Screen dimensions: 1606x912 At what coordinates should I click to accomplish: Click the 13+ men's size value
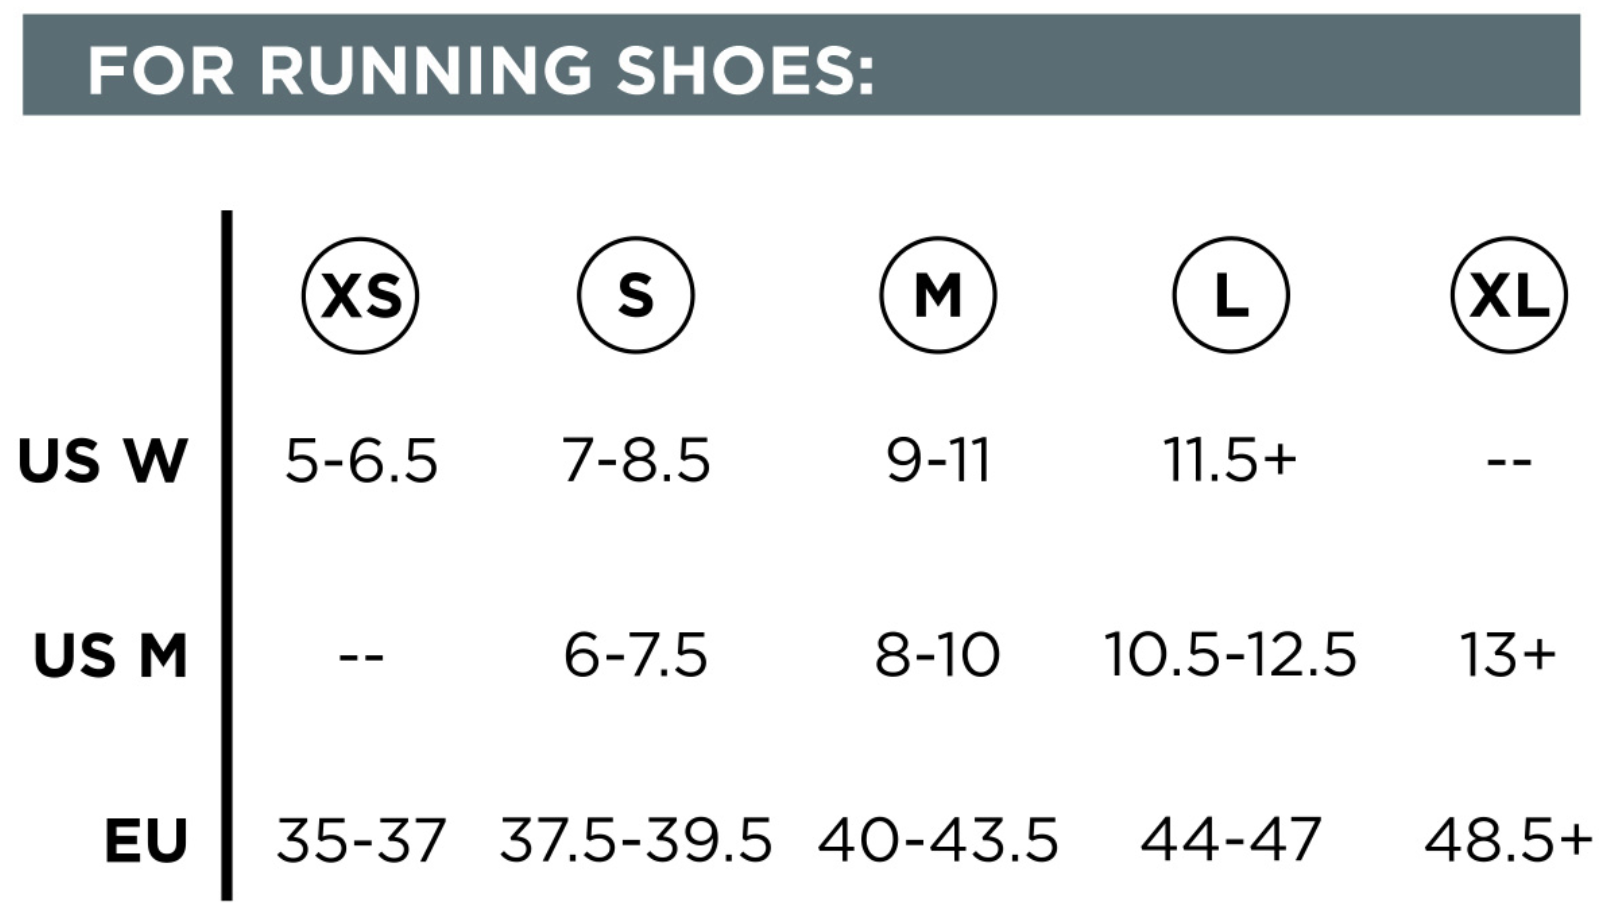(1508, 656)
